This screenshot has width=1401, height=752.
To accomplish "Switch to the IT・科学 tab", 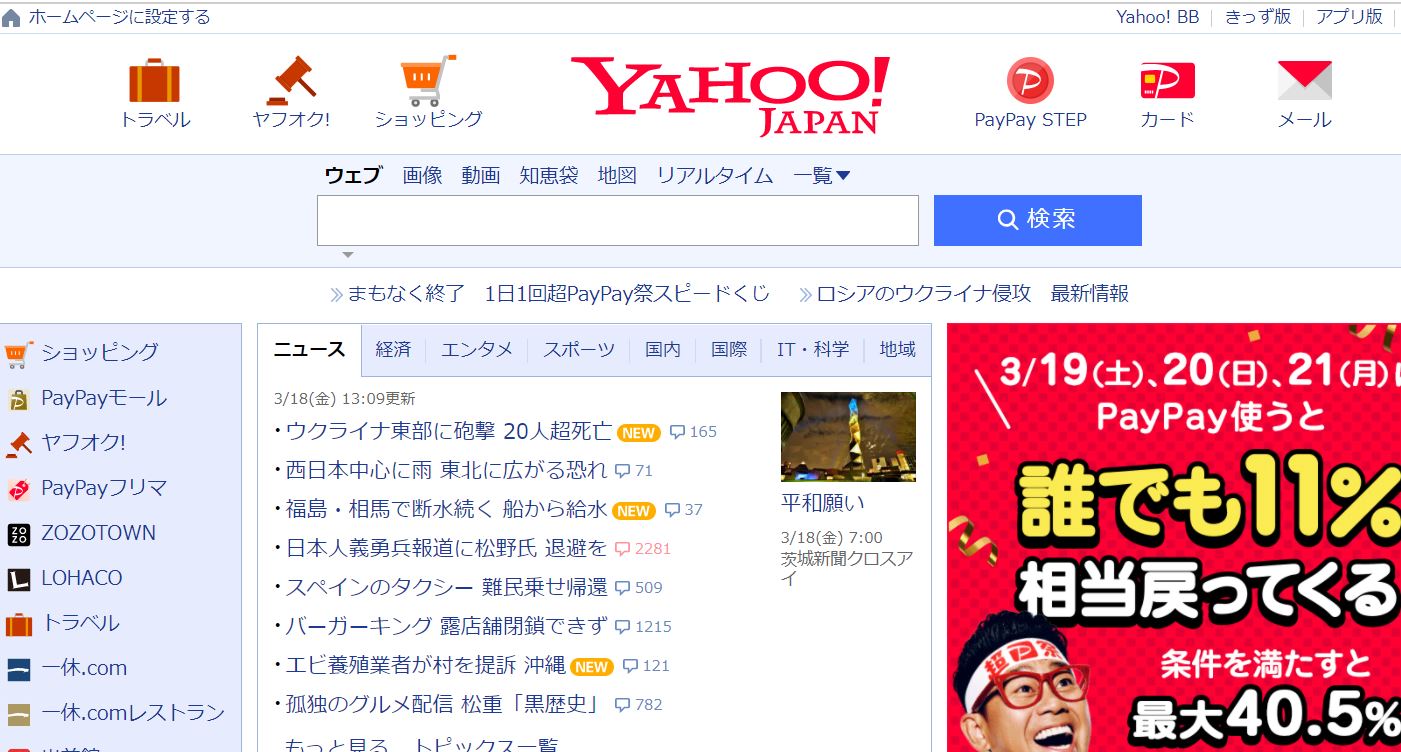I will pyautogui.click(x=813, y=350).
